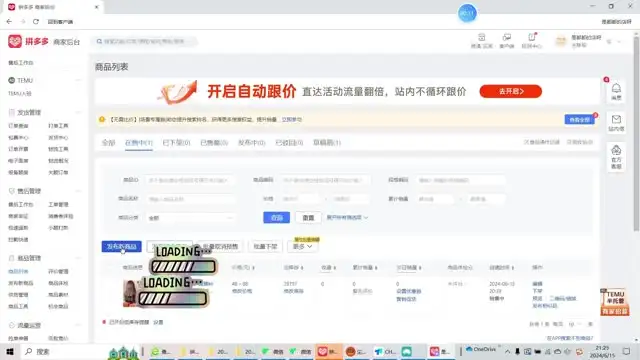
Task: Click the 设置 link below the table
Action: pos(158,322)
